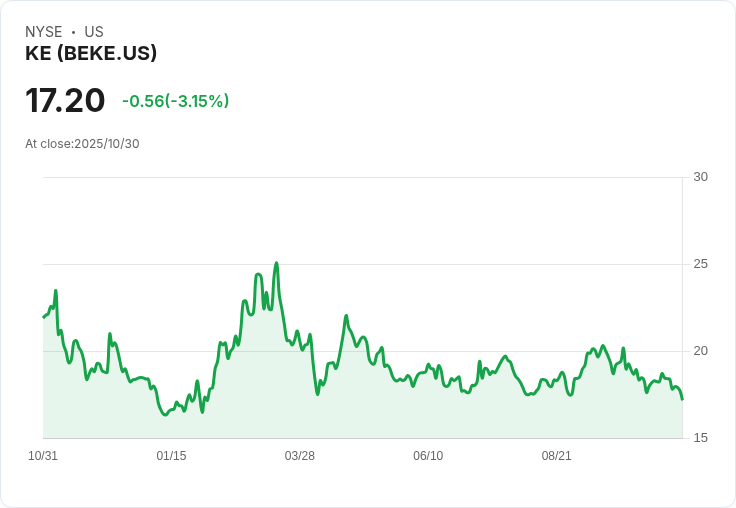The width and height of the screenshot is (736, 508).
Task: Select the 20 y-axis label
Action: tap(700, 351)
